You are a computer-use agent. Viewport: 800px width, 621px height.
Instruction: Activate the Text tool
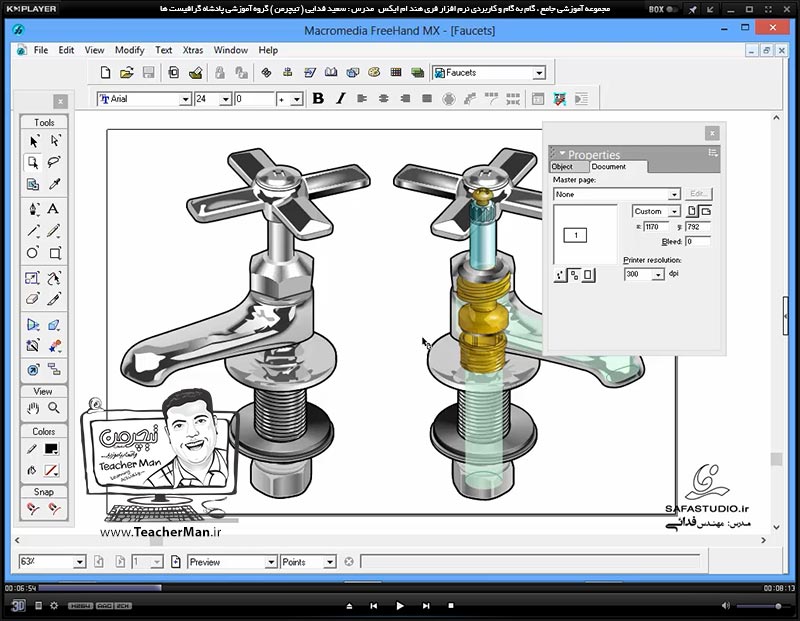tap(53, 209)
